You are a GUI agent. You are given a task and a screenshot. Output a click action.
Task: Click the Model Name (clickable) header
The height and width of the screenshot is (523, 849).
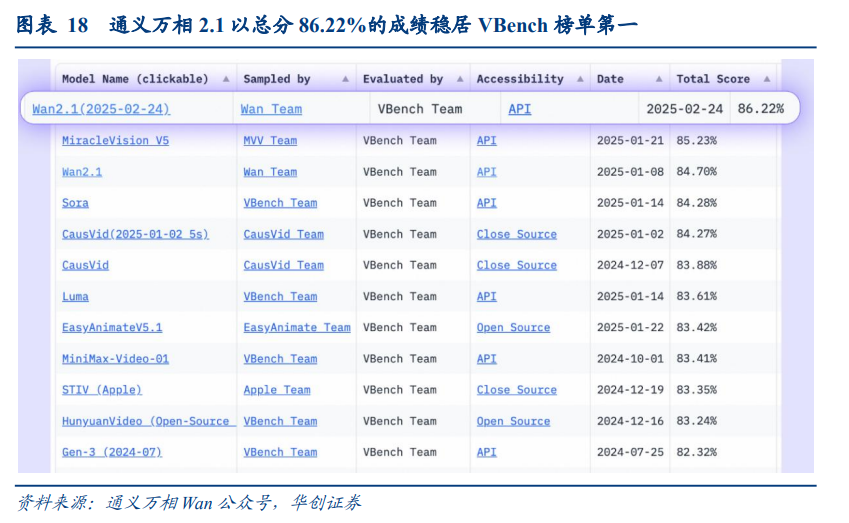pyautogui.click(x=135, y=79)
